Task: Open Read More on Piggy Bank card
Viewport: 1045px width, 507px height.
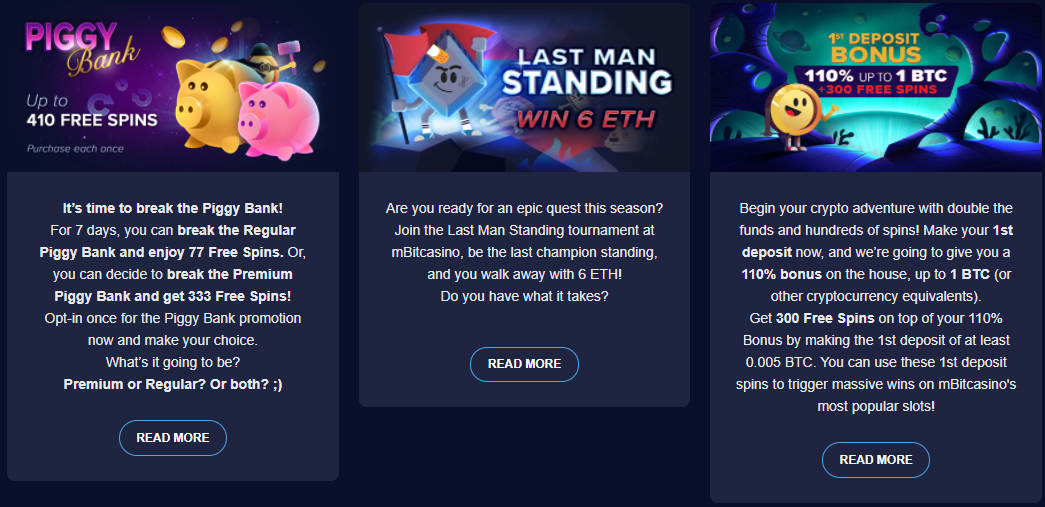Action: [x=173, y=438]
